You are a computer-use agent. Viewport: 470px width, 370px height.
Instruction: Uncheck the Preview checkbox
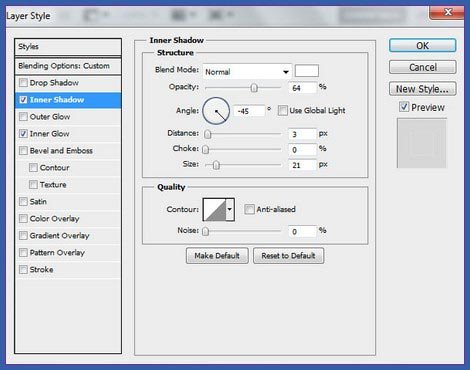click(404, 107)
